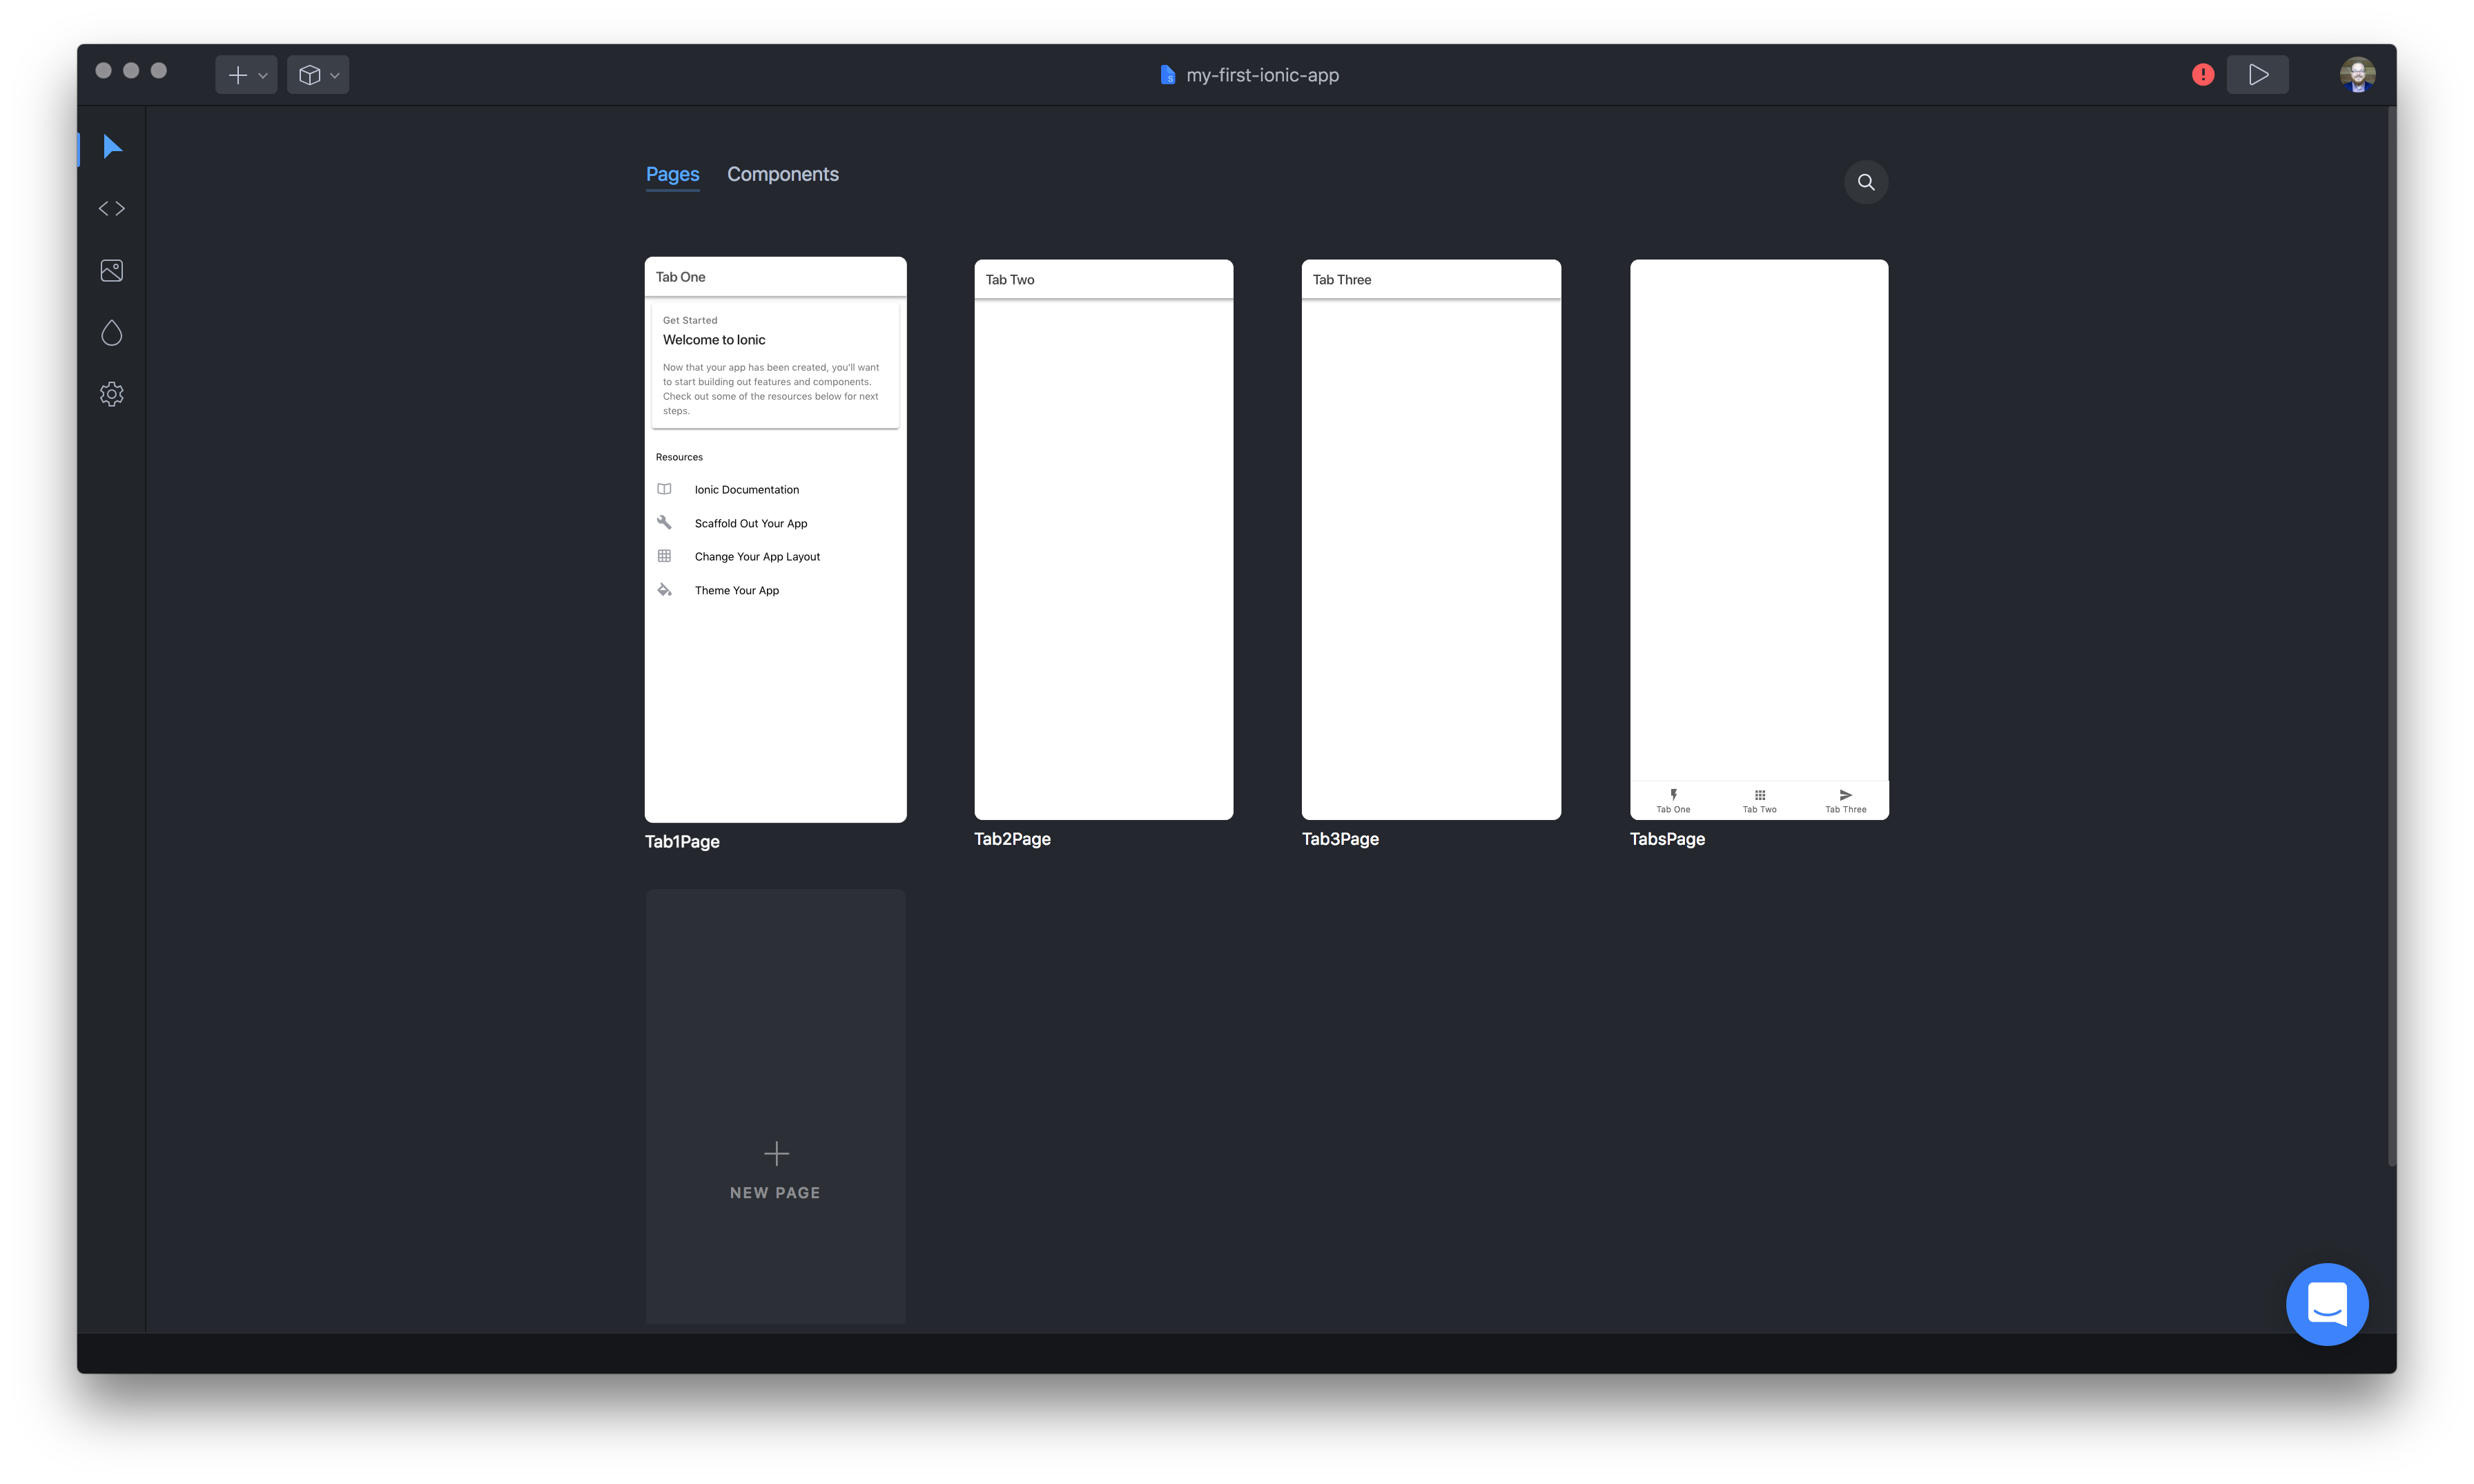This screenshot has width=2474, height=1484.
Task: Open the Intercom chat bubble
Action: click(2327, 1304)
